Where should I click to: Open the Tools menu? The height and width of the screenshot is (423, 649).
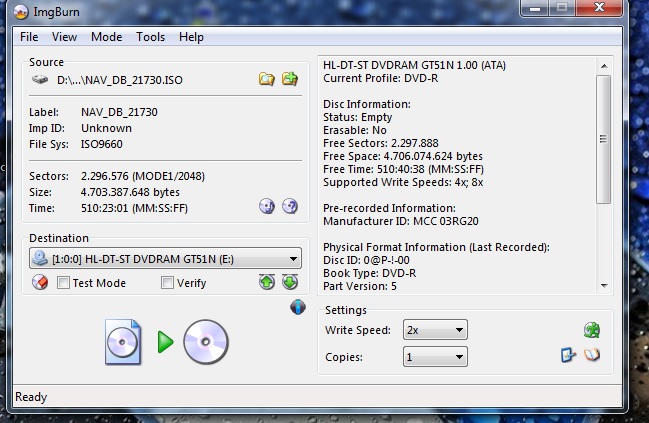click(x=151, y=37)
